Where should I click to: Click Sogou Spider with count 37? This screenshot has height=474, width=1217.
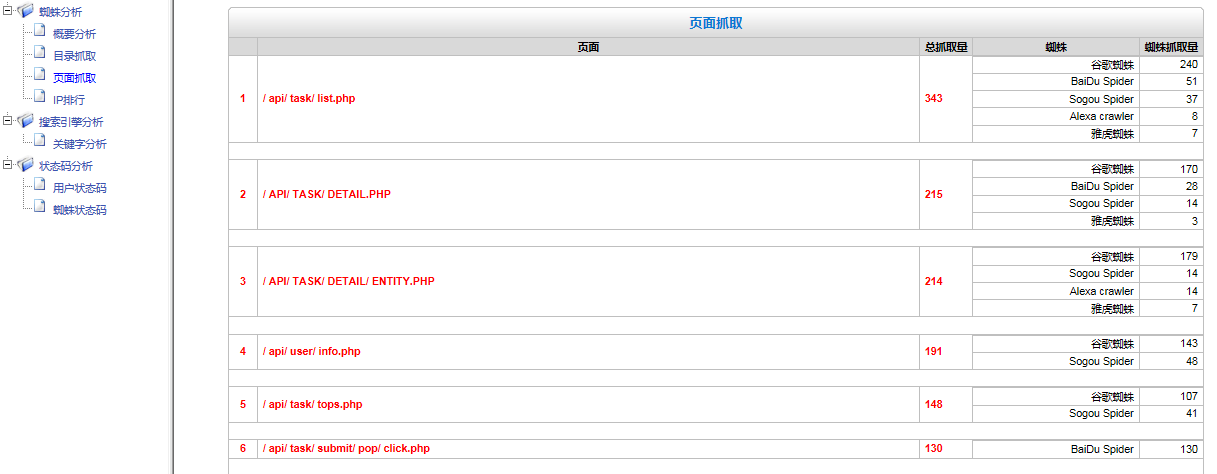click(1101, 99)
